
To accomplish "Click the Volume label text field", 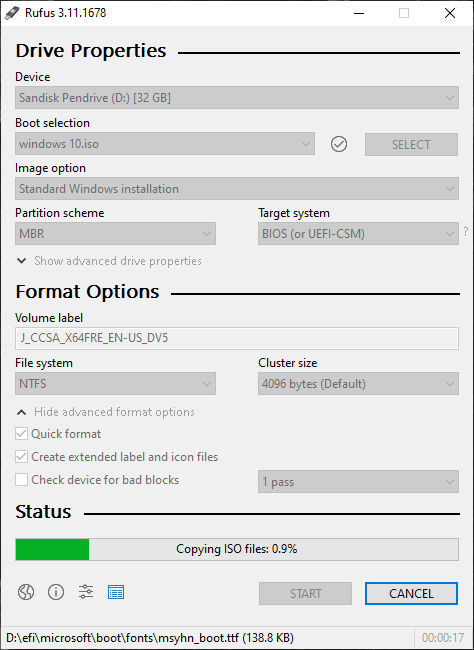I will point(237,338).
